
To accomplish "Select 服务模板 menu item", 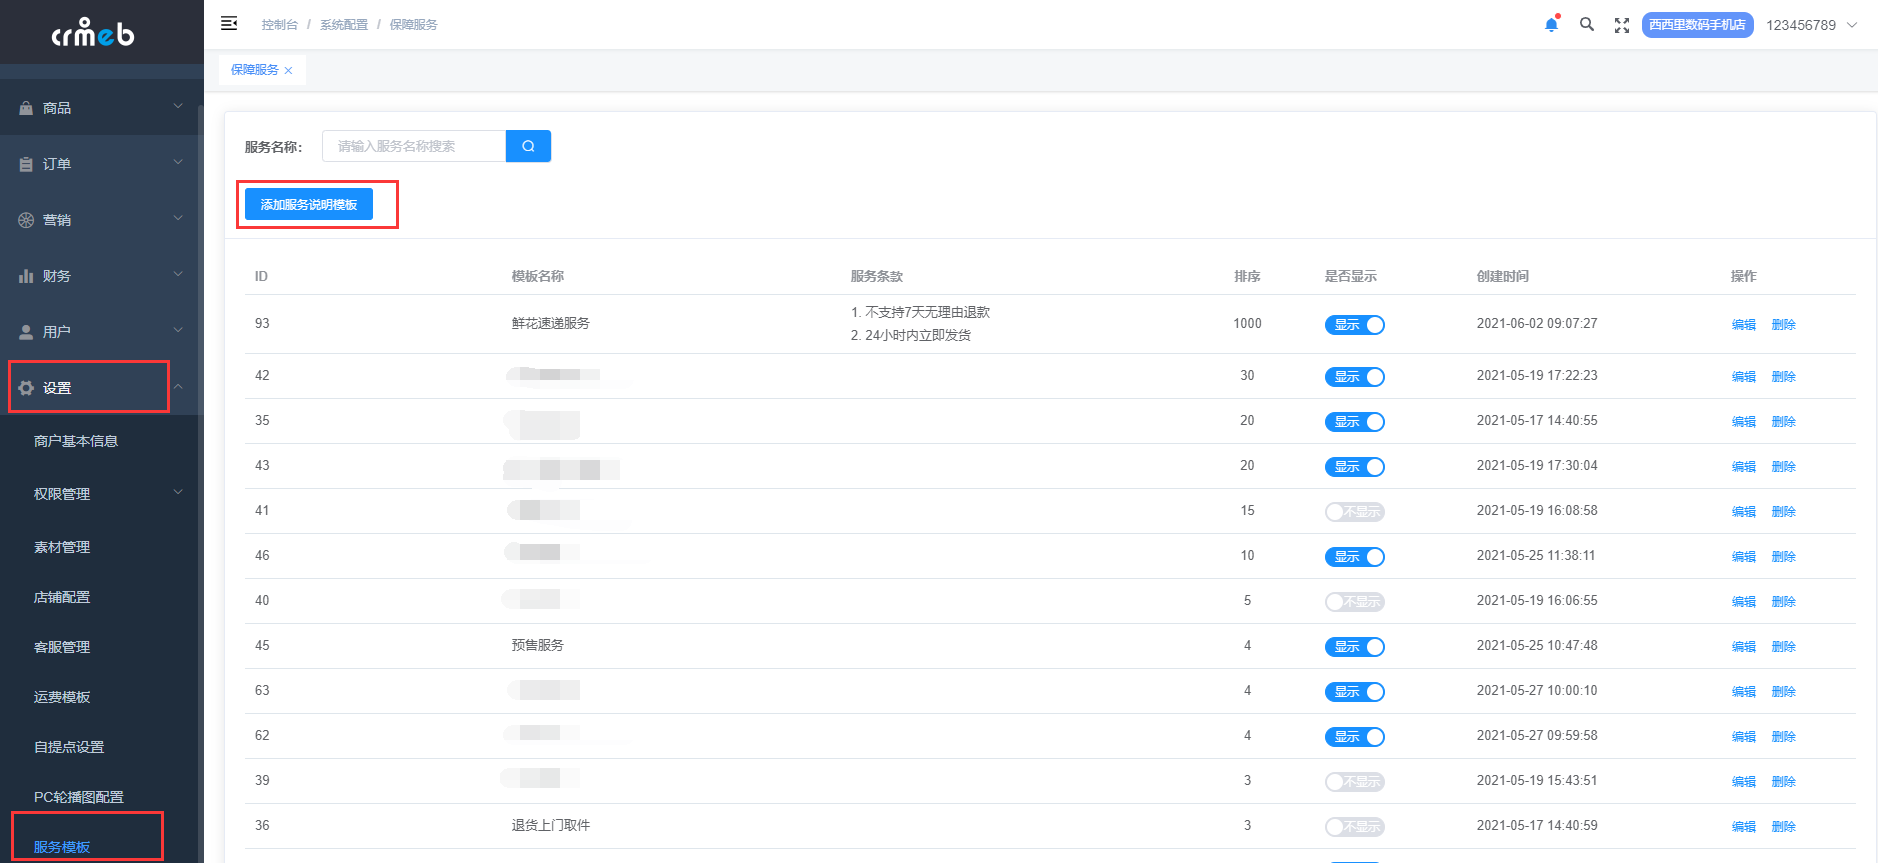I will click(x=62, y=847).
